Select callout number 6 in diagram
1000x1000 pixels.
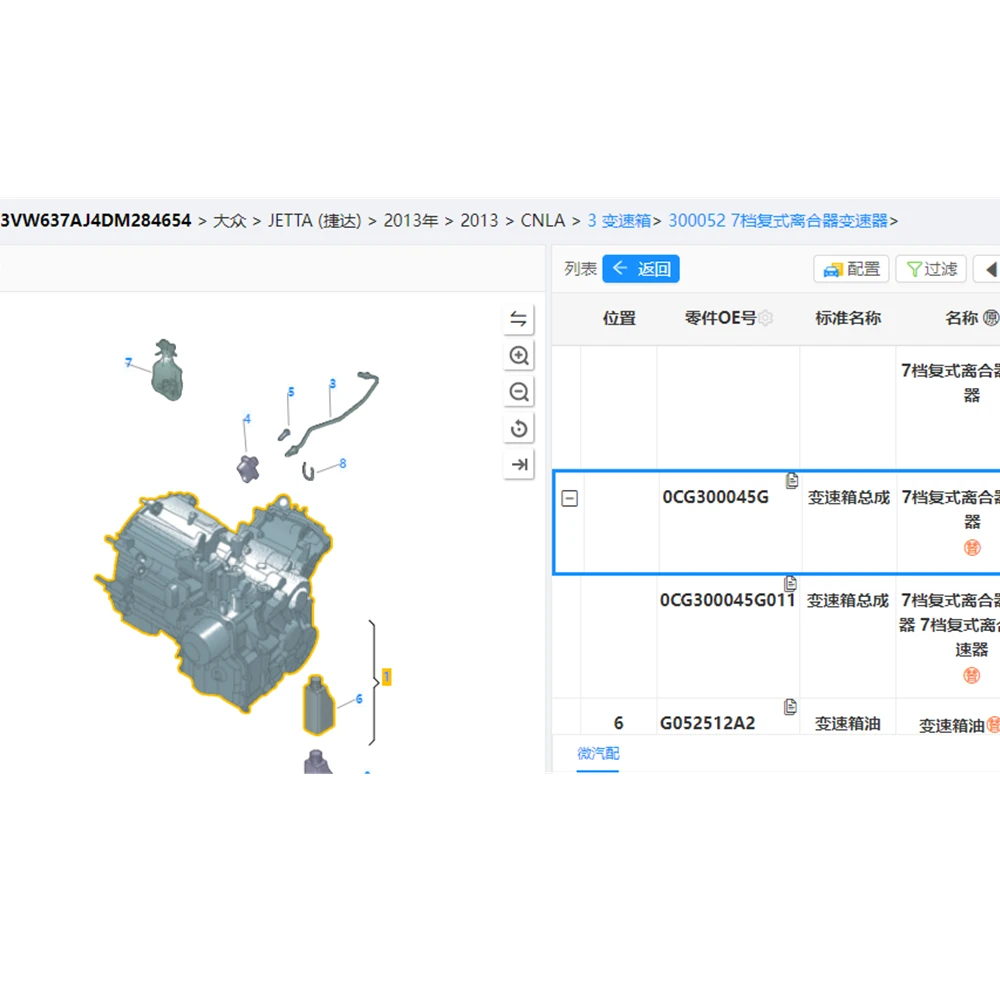point(359,698)
